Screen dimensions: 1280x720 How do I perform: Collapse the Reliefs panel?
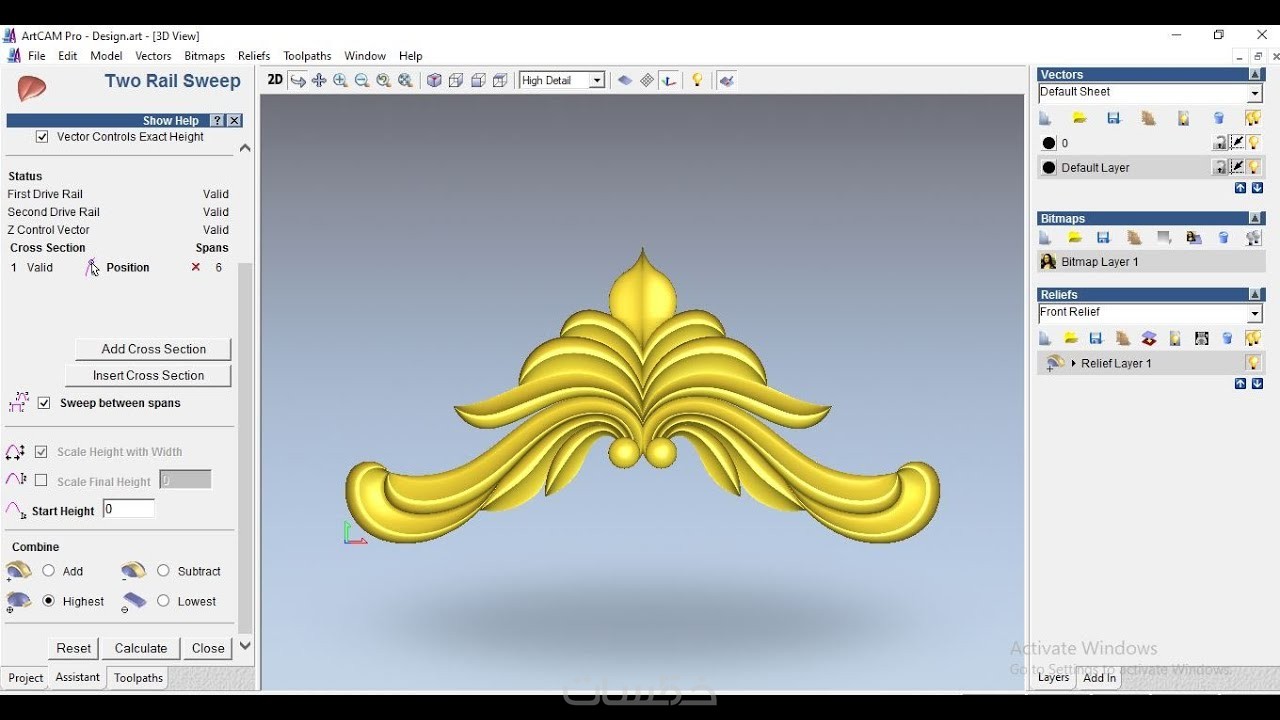click(x=1255, y=294)
